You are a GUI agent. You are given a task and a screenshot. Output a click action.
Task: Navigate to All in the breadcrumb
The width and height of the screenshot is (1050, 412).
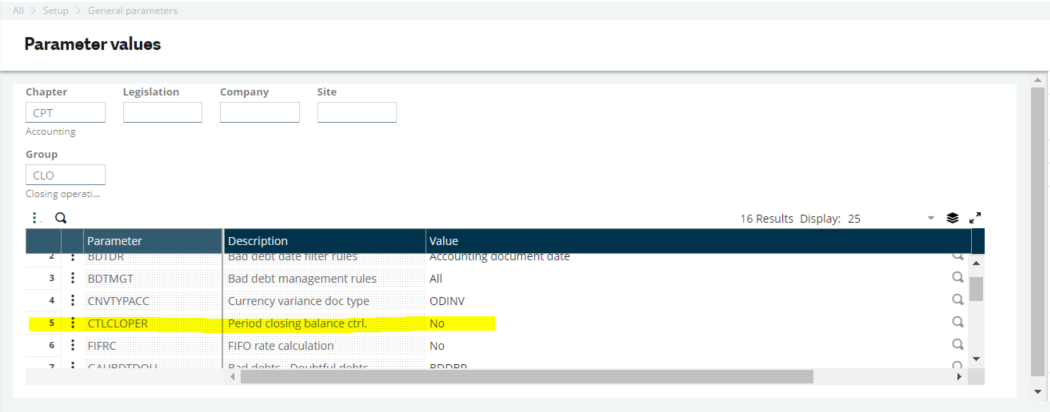[19, 10]
